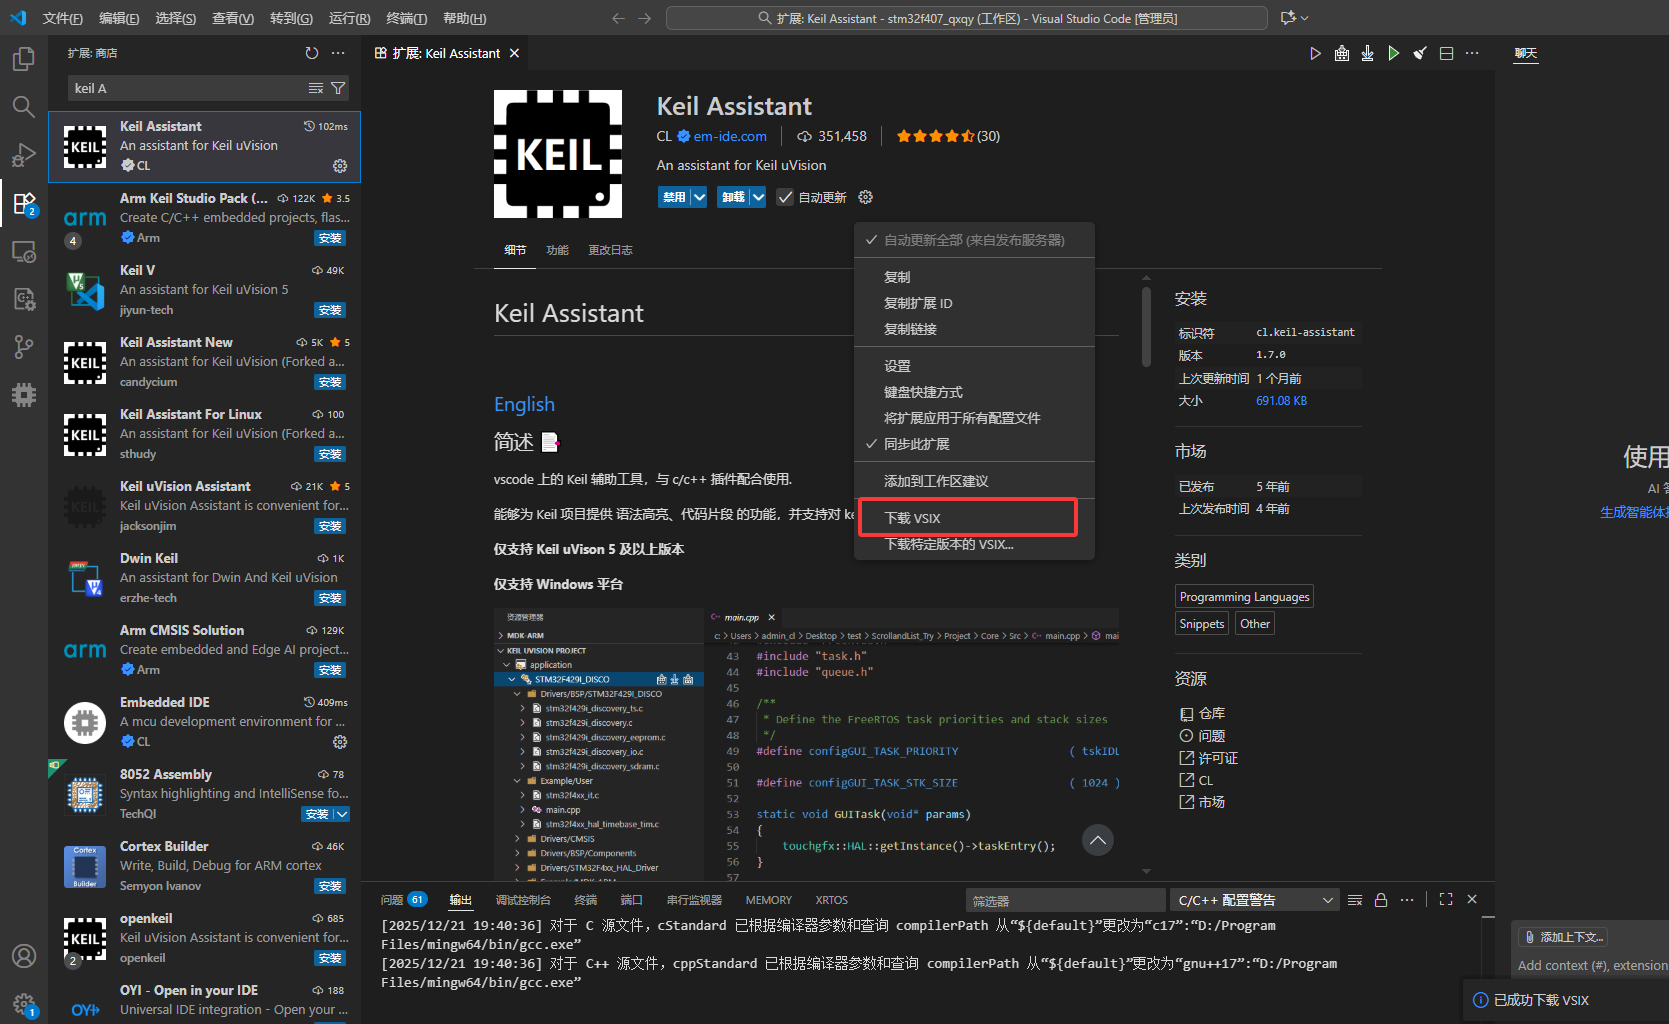Click the uninstall extension button
The width and height of the screenshot is (1669, 1024).
coord(733,197)
